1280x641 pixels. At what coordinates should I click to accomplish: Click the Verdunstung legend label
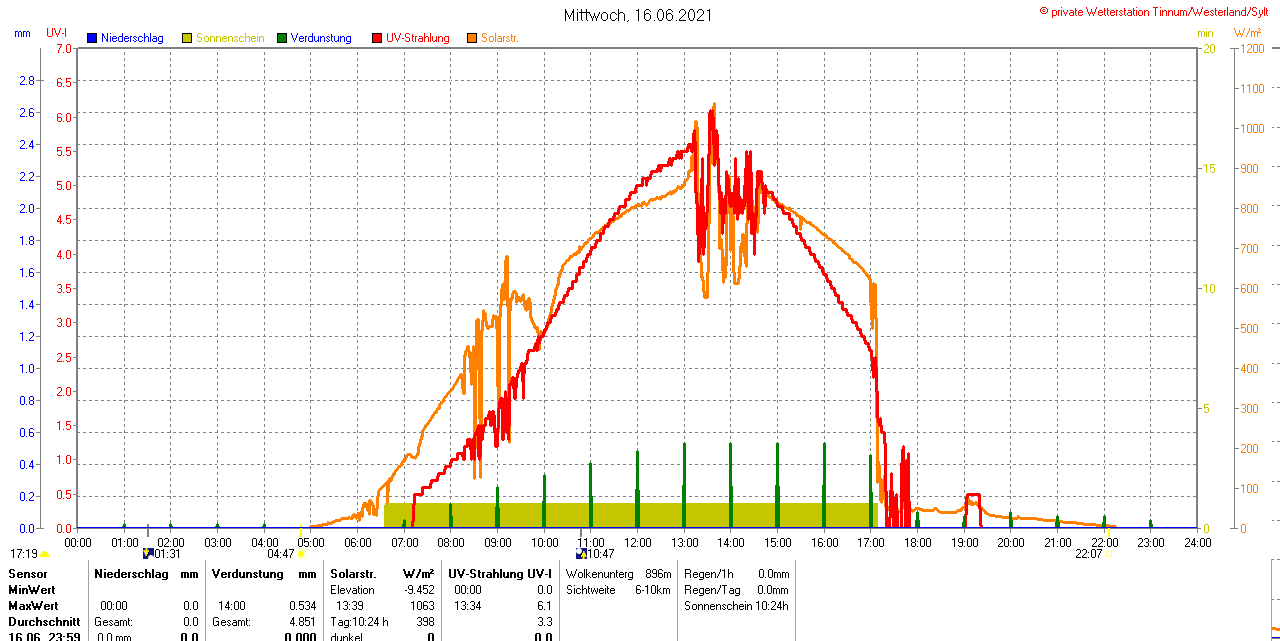pyautogui.click(x=321, y=38)
